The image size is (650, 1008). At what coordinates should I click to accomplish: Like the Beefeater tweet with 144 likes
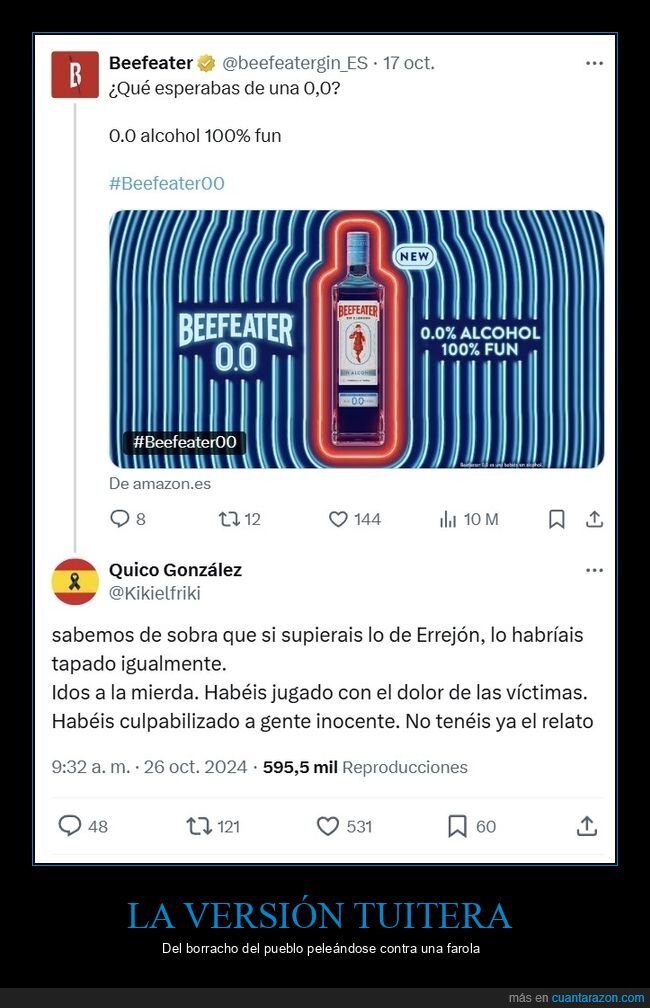click(338, 519)
